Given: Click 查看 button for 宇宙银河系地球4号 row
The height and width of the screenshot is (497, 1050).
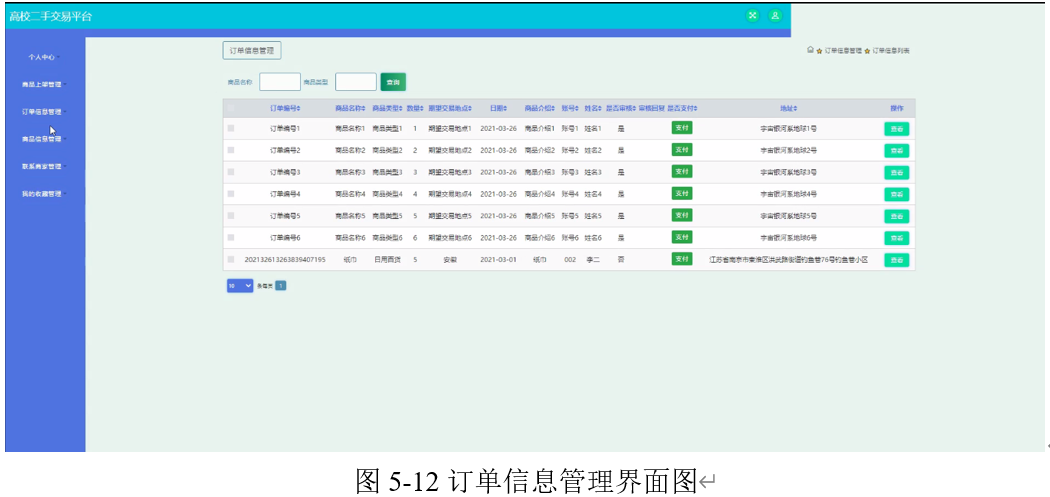Looking at the screenshot, I should click(x=896, y=194).
